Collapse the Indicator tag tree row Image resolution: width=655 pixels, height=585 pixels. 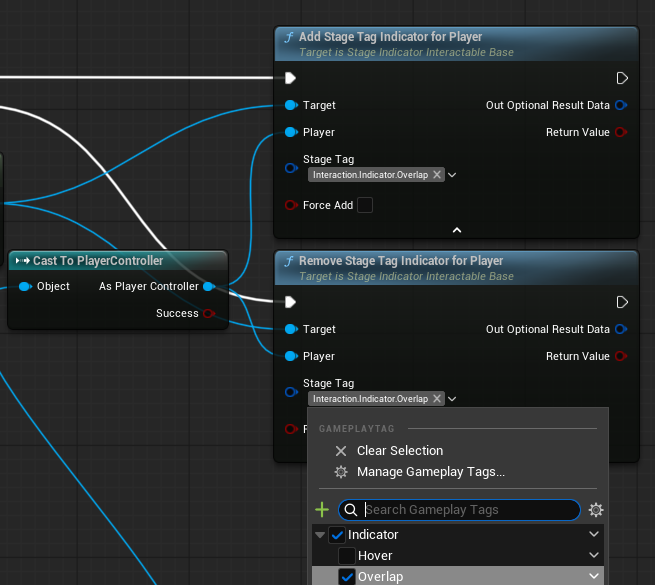pos(320,535)
